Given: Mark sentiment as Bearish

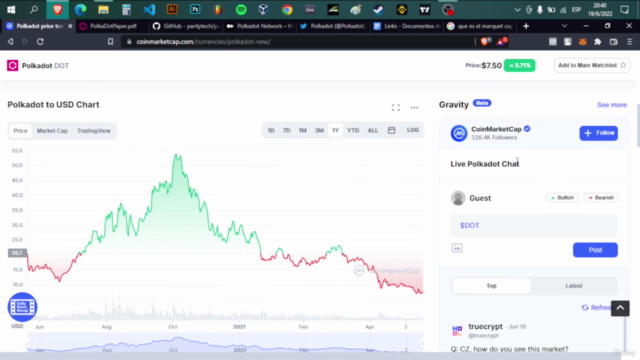Looking at the screenshot, I should pyautogui.click(x=601, y=198).
